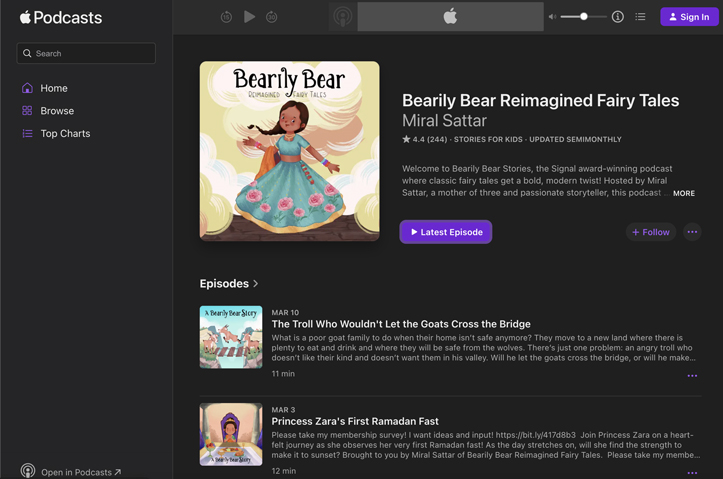The height and width of the screenshot is (479, 723).
Task: Expand description with MORE
Action: pyautogui.click(x=684, y=193)
